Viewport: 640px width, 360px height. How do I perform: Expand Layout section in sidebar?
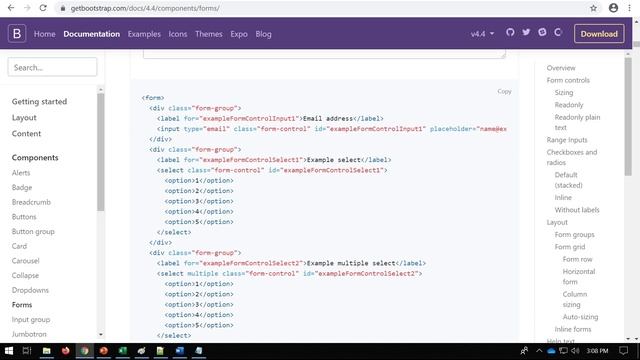[24, 118]
